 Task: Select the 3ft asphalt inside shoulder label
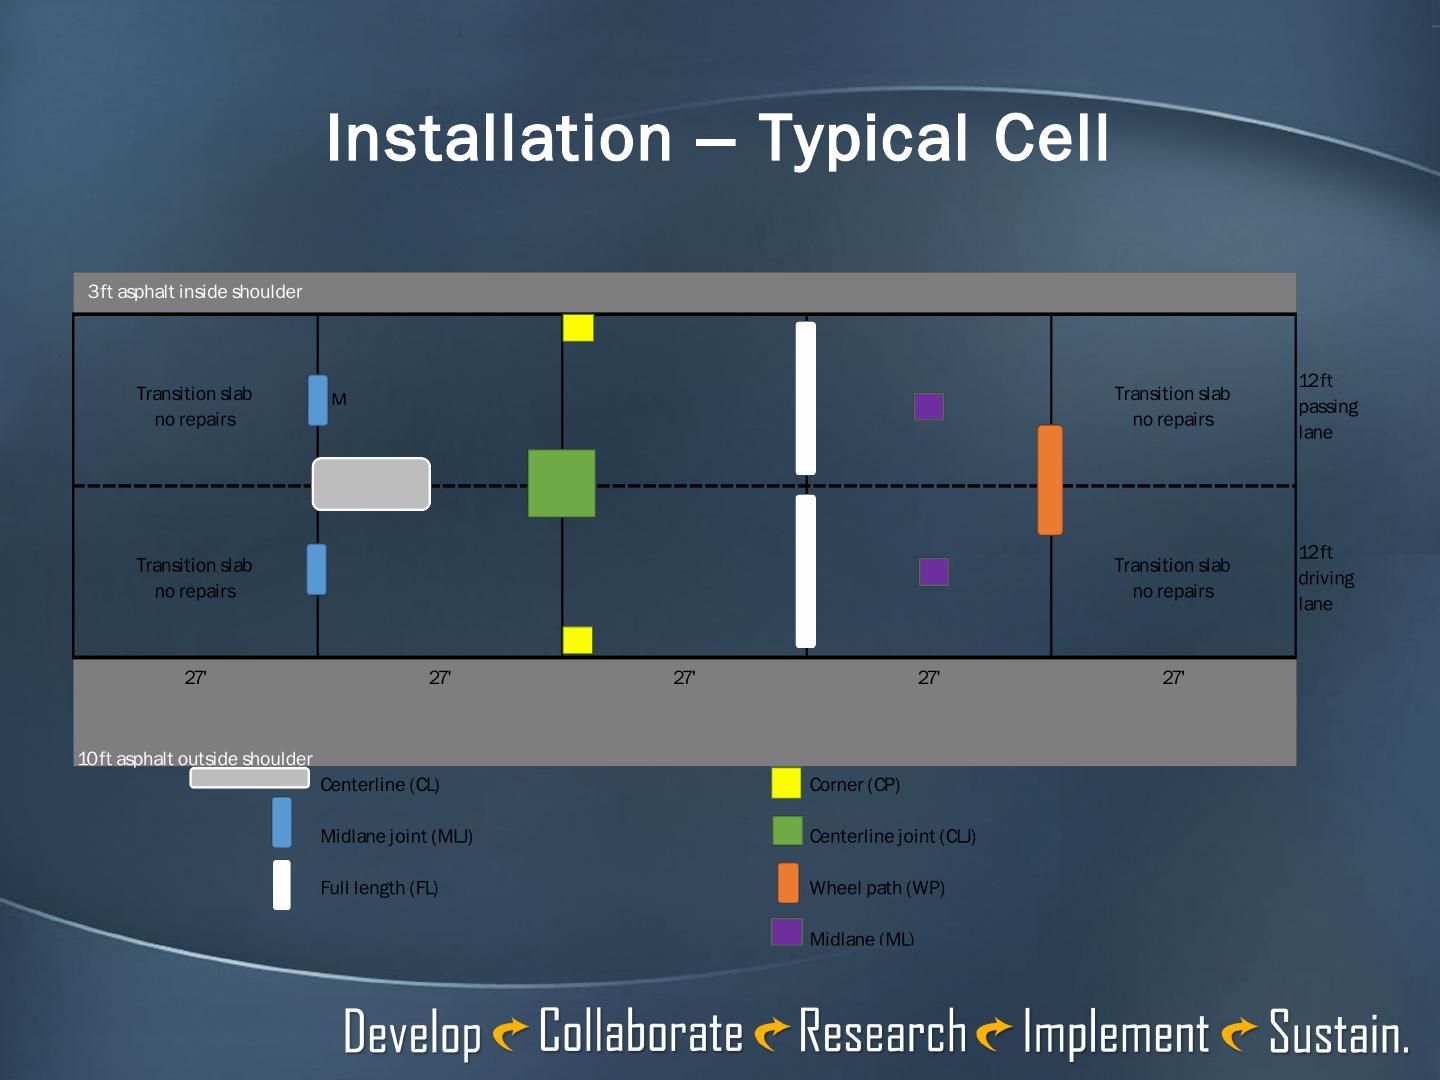pyautogui.click(x=195, y=292)
